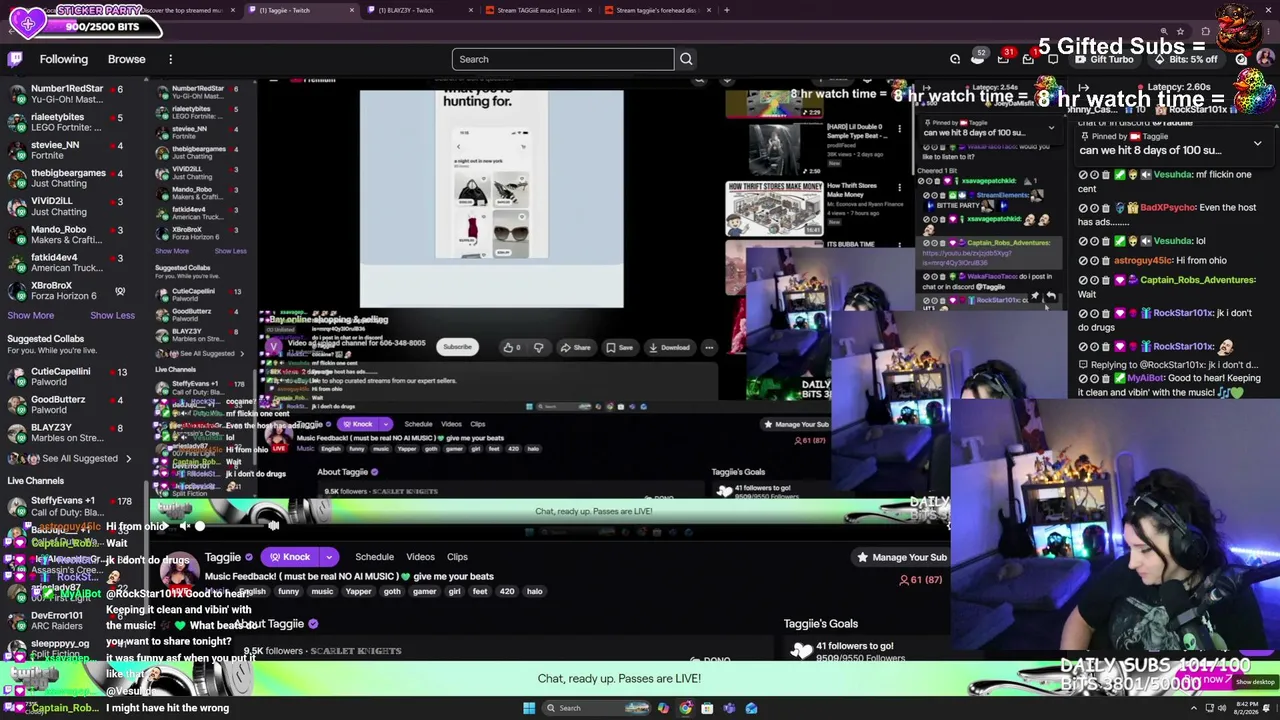Viewport: 1280px width, 720px height.
Task: Click the goth stream tag
Action: coord(392,592)
